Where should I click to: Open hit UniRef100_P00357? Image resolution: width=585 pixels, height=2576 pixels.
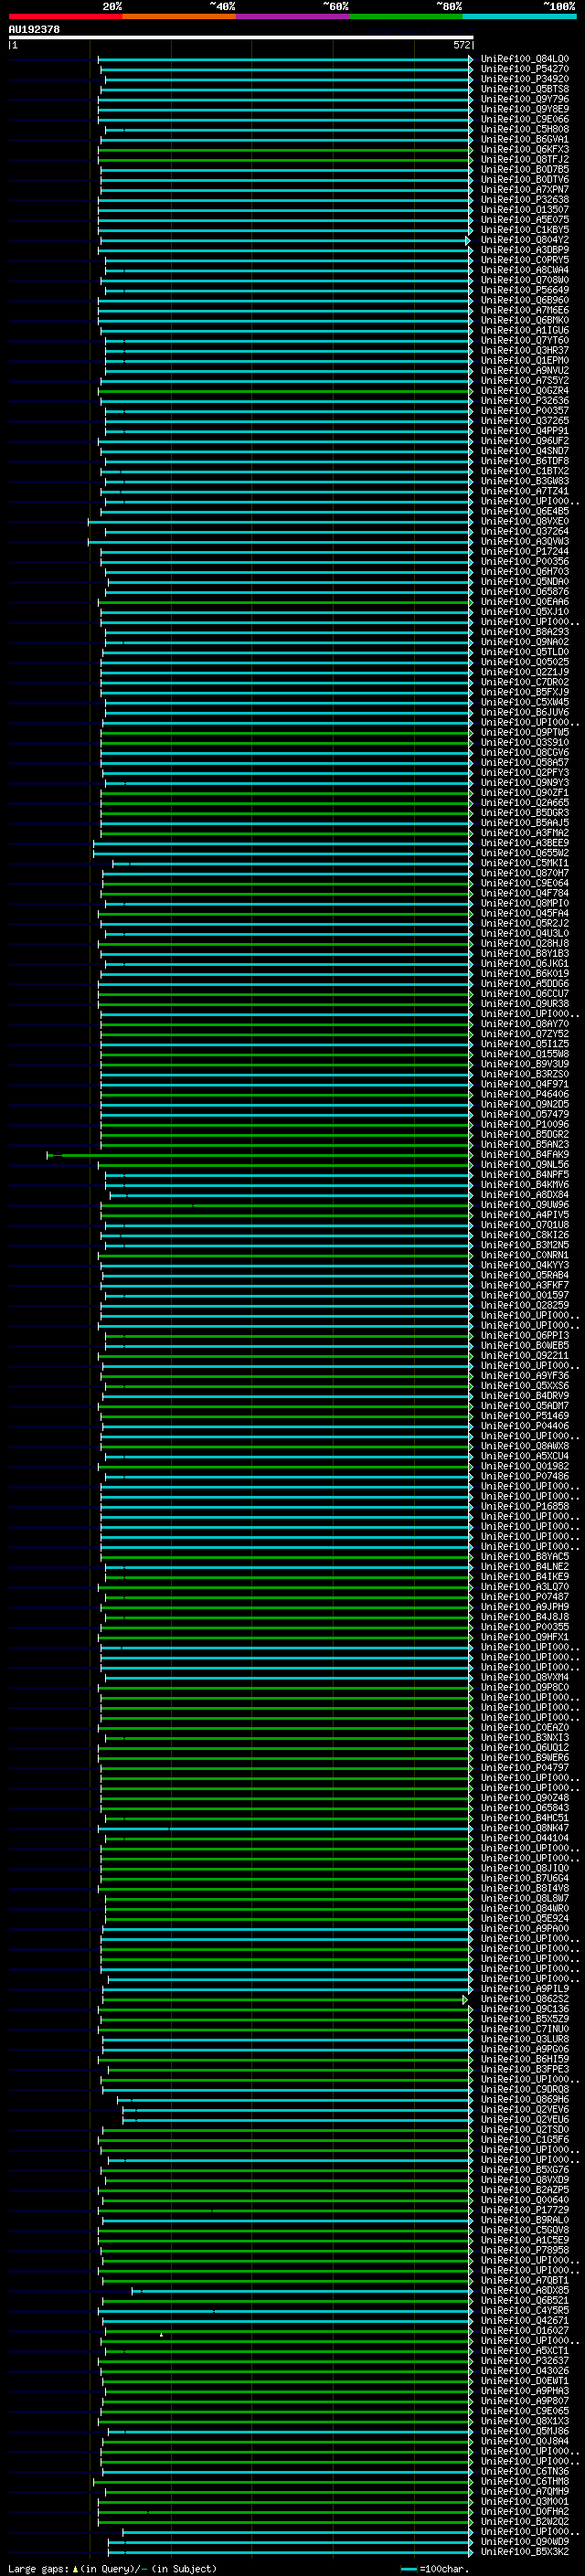(525, 411)
